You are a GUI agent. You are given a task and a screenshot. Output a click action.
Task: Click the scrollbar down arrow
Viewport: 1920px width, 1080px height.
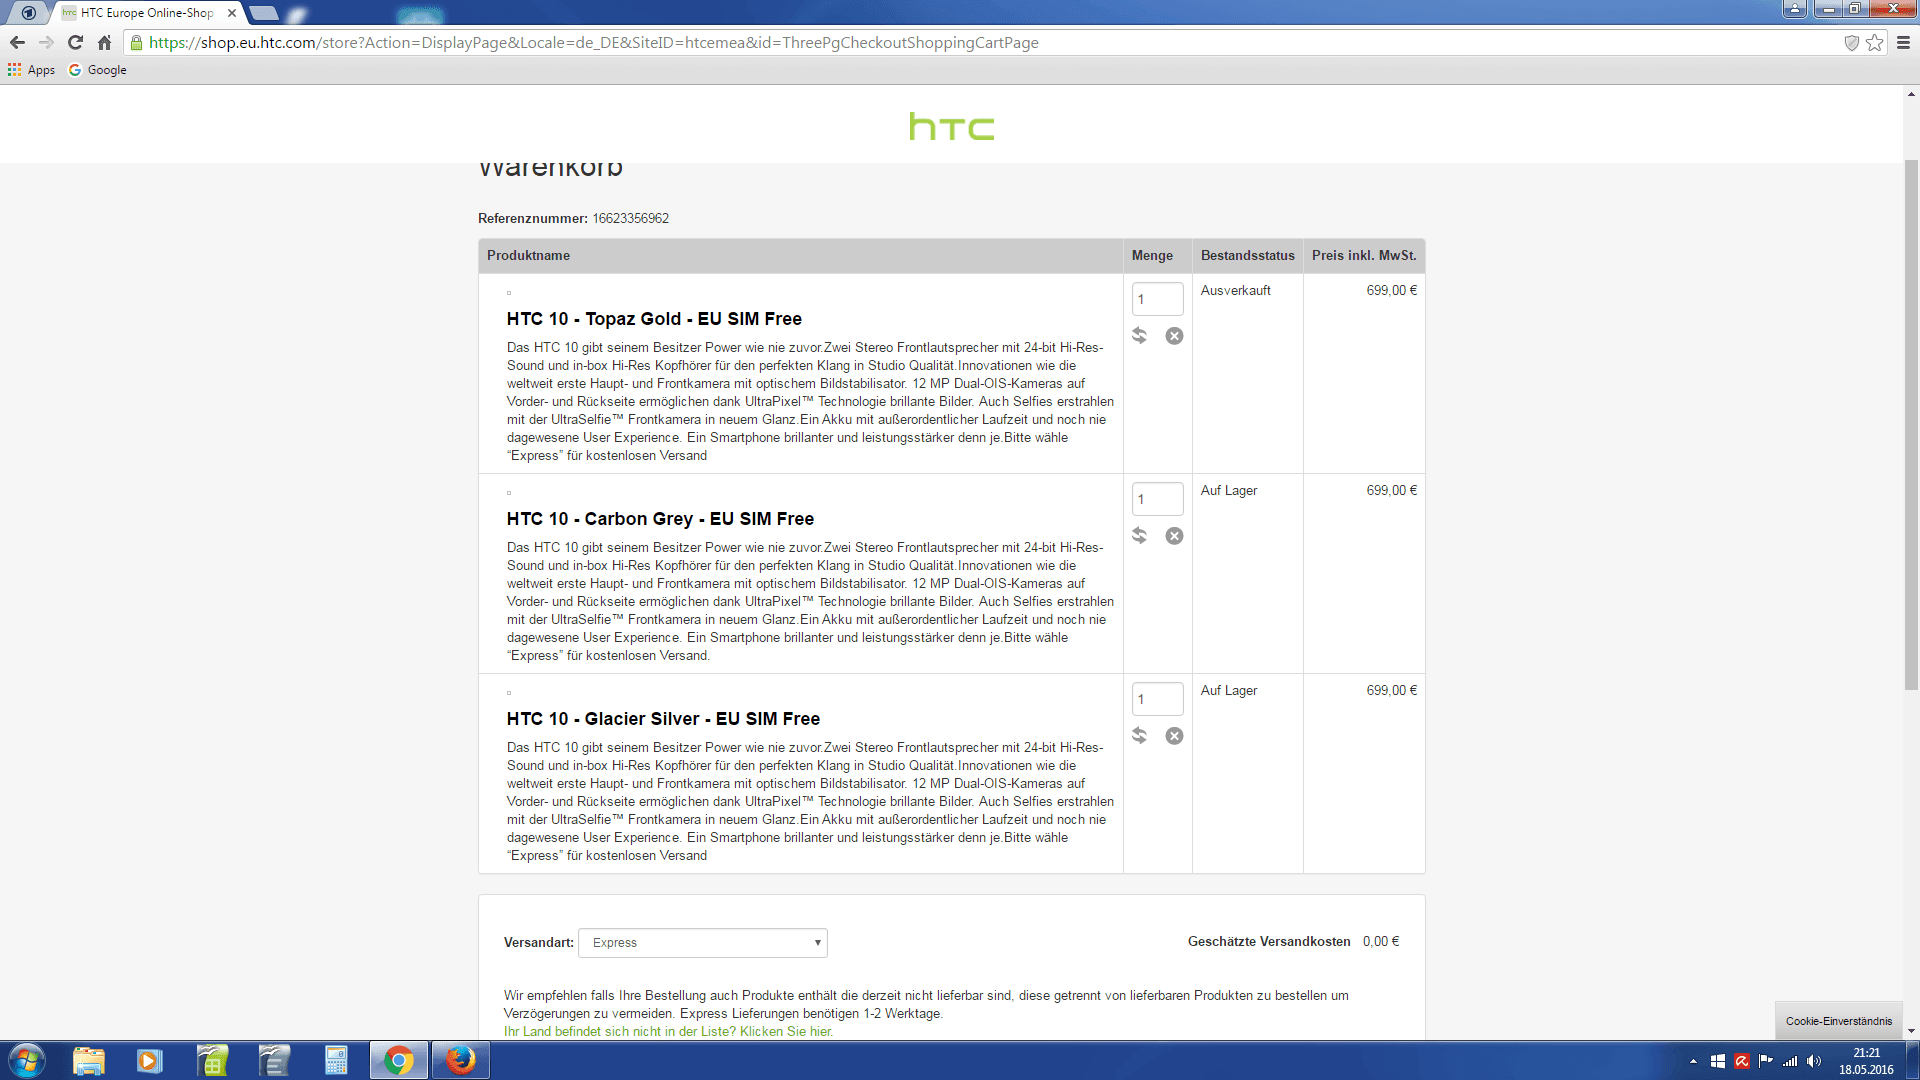pyautogui.click(x=1911, y=1031)
